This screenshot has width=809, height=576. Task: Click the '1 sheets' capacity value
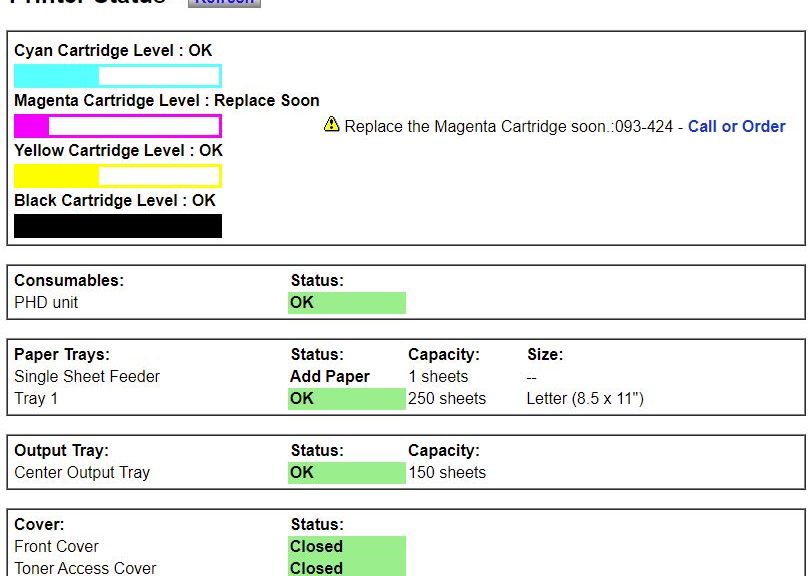point(438,377)
